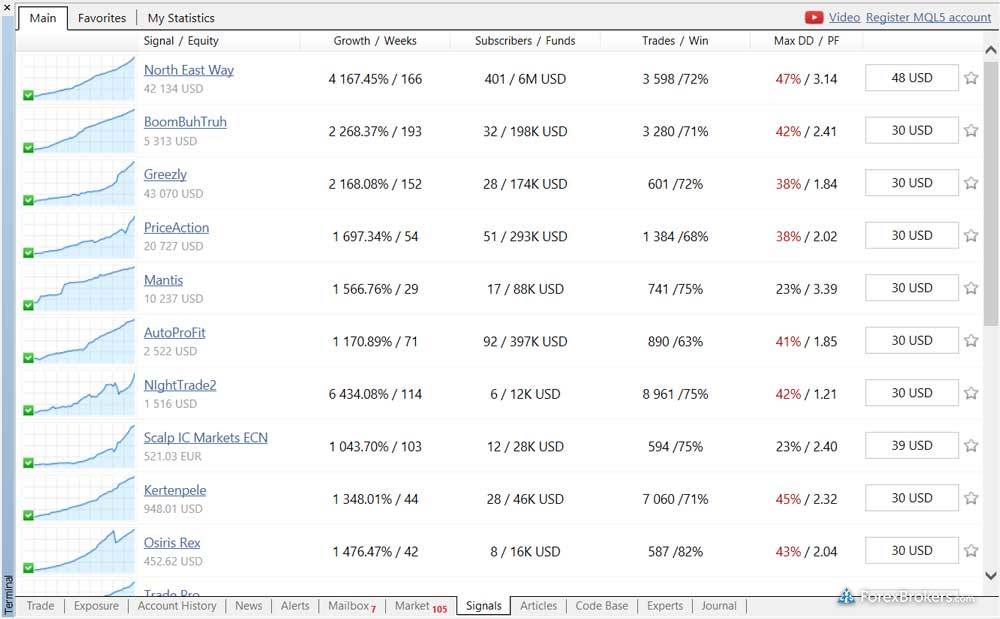
Task: Add Greezly to favorites via star
Action: coord(971,183)
